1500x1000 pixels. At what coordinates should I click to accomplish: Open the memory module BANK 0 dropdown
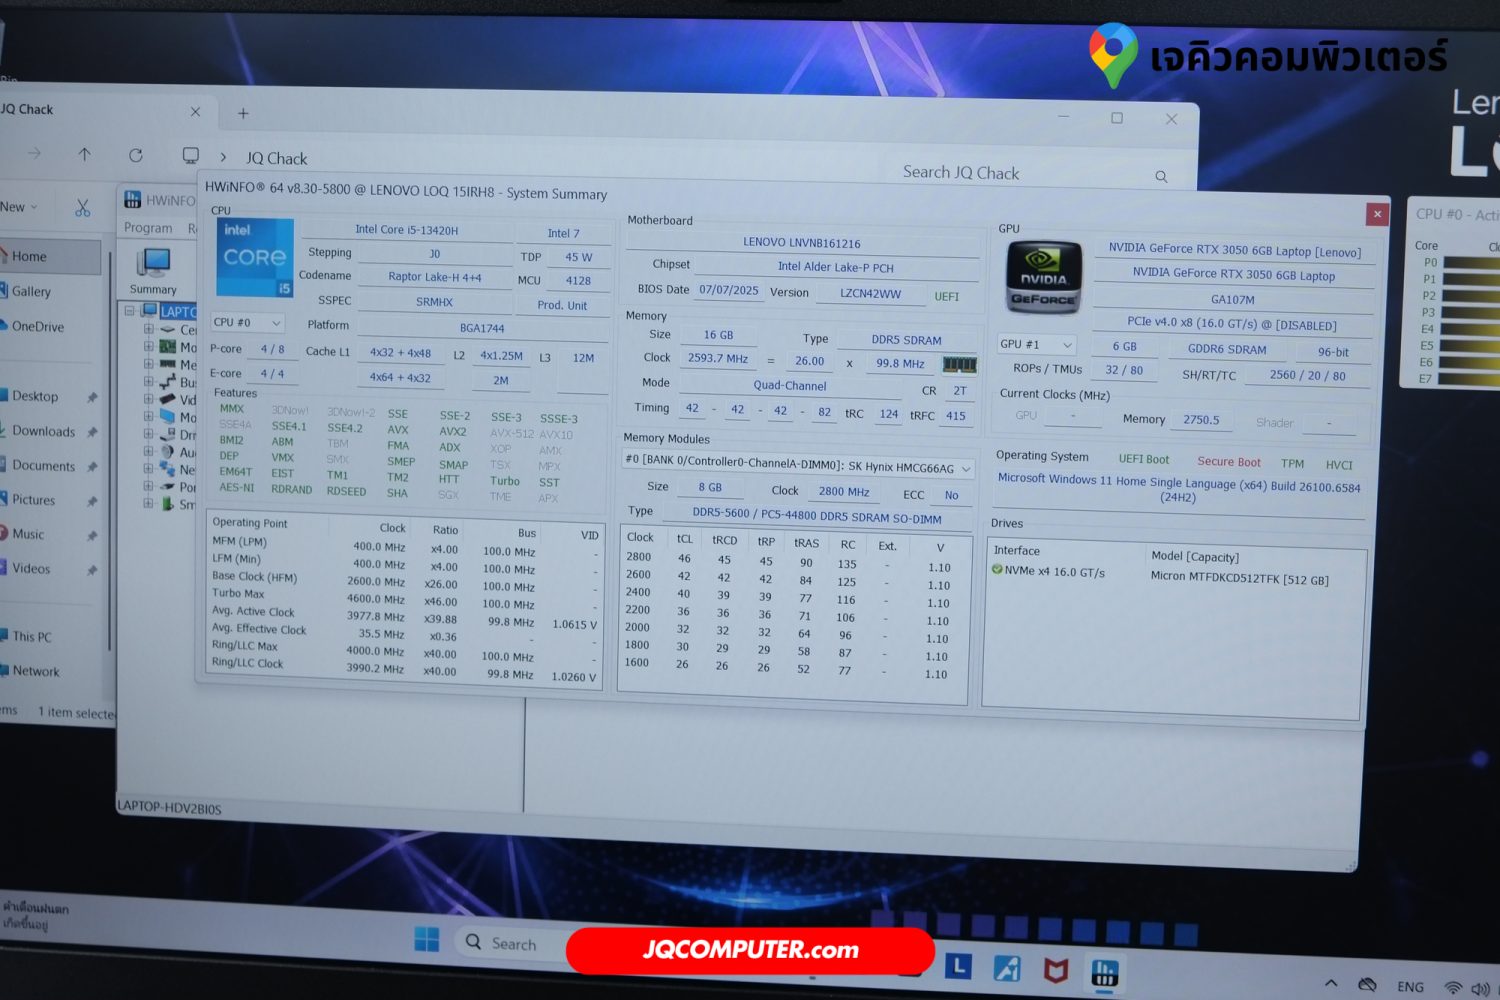pos(798,465)
